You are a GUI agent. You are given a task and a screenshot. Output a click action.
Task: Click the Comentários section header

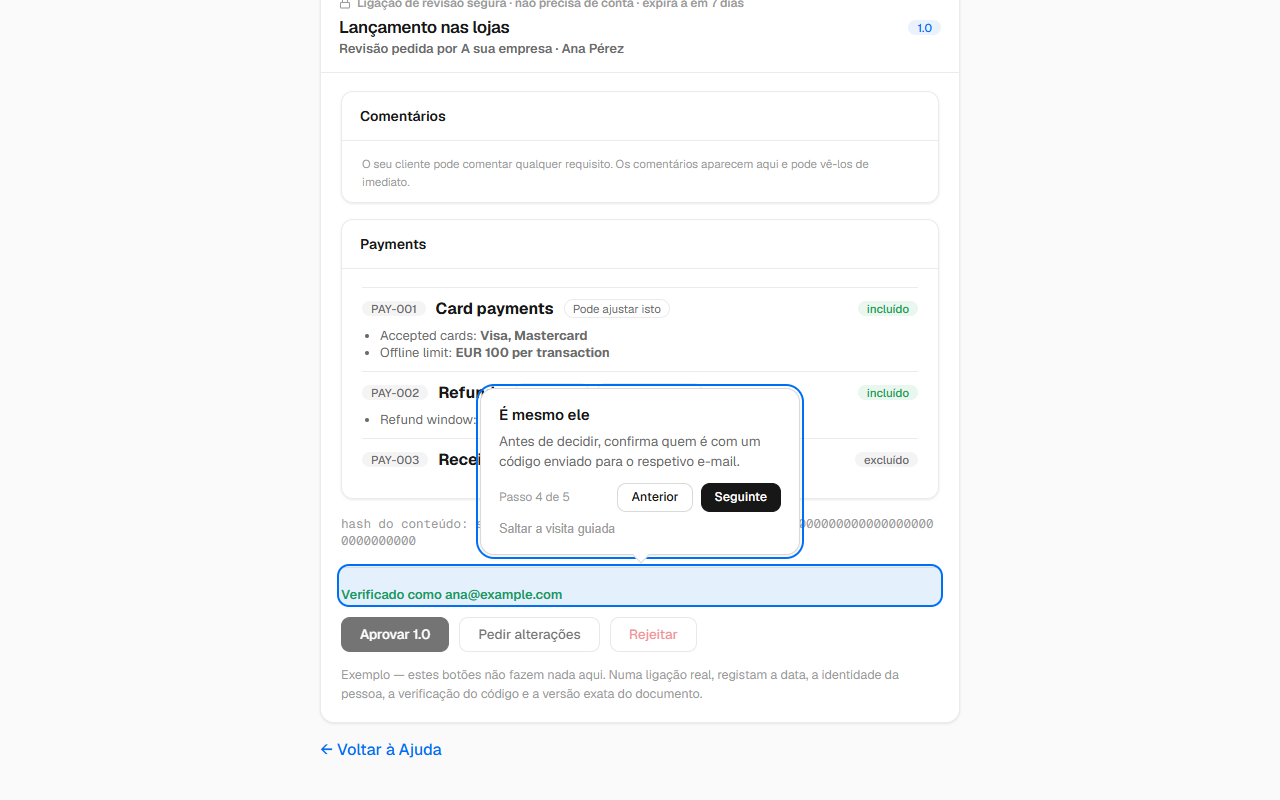403,116
